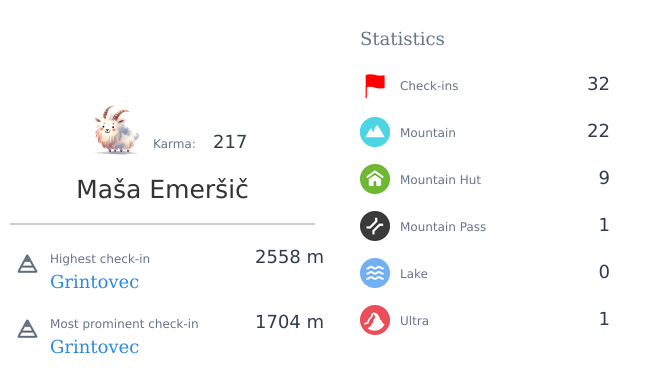
Task: Click the Check-ins statistic label
Action: pyautogui.click(x=429, y=86)
